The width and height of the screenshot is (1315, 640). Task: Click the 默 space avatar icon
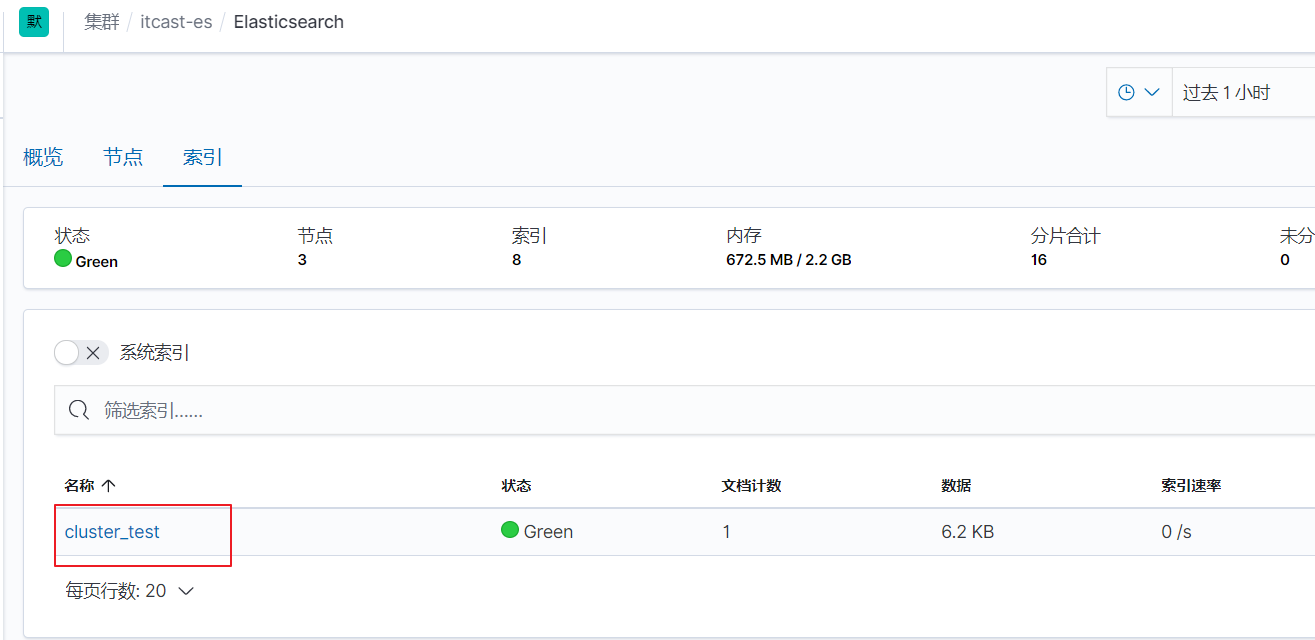pos(34,22)
